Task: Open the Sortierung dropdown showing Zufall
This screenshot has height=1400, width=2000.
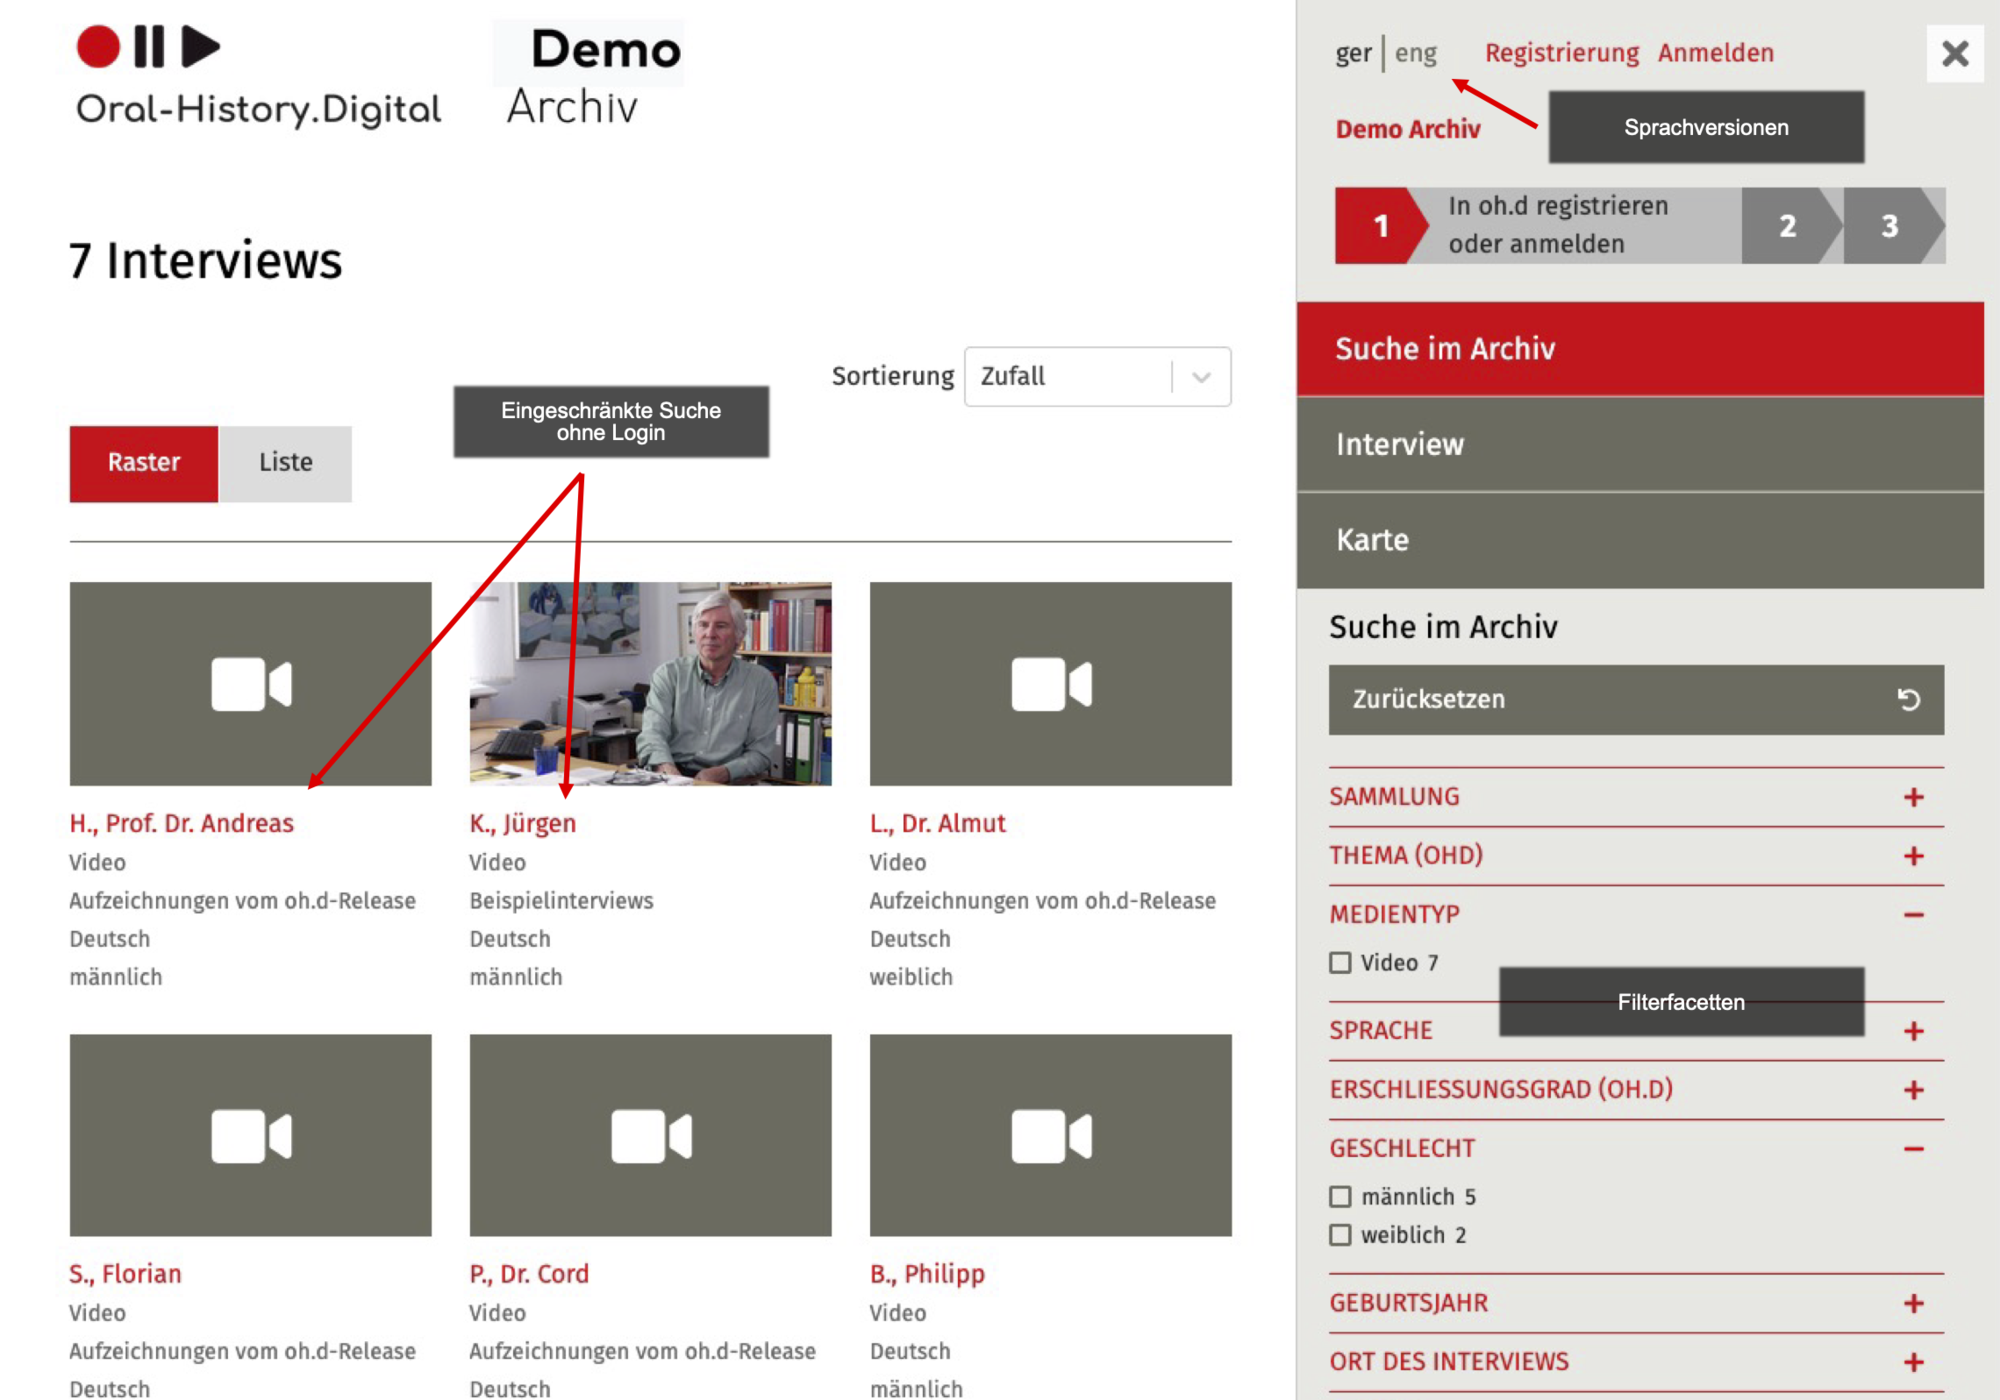Action: click(x=1096, y=377)
